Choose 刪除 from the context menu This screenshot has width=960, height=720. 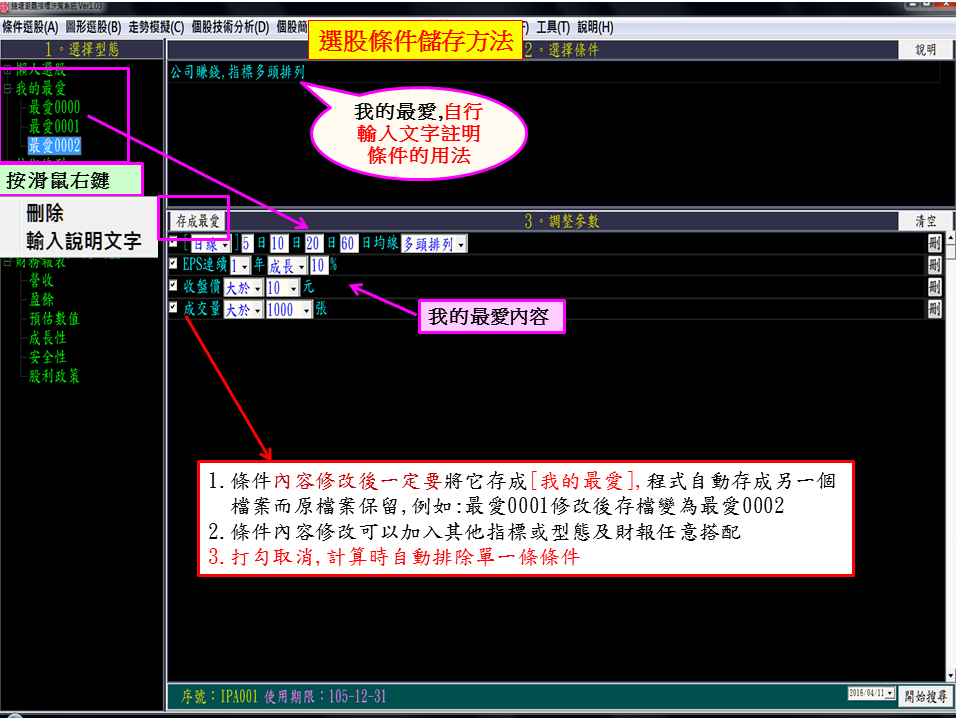click(x=45, y=213)
